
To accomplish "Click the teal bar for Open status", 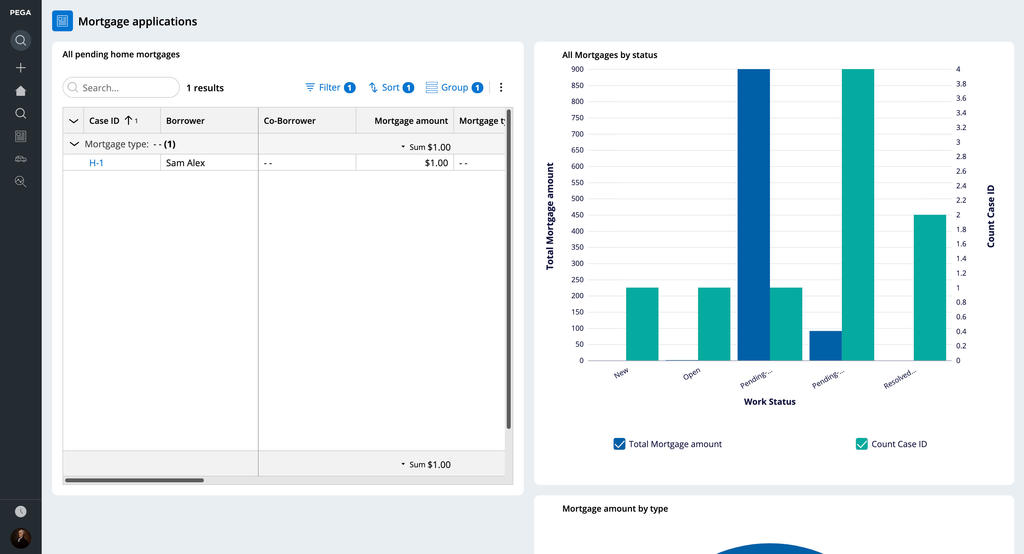I will click(714, 324).
